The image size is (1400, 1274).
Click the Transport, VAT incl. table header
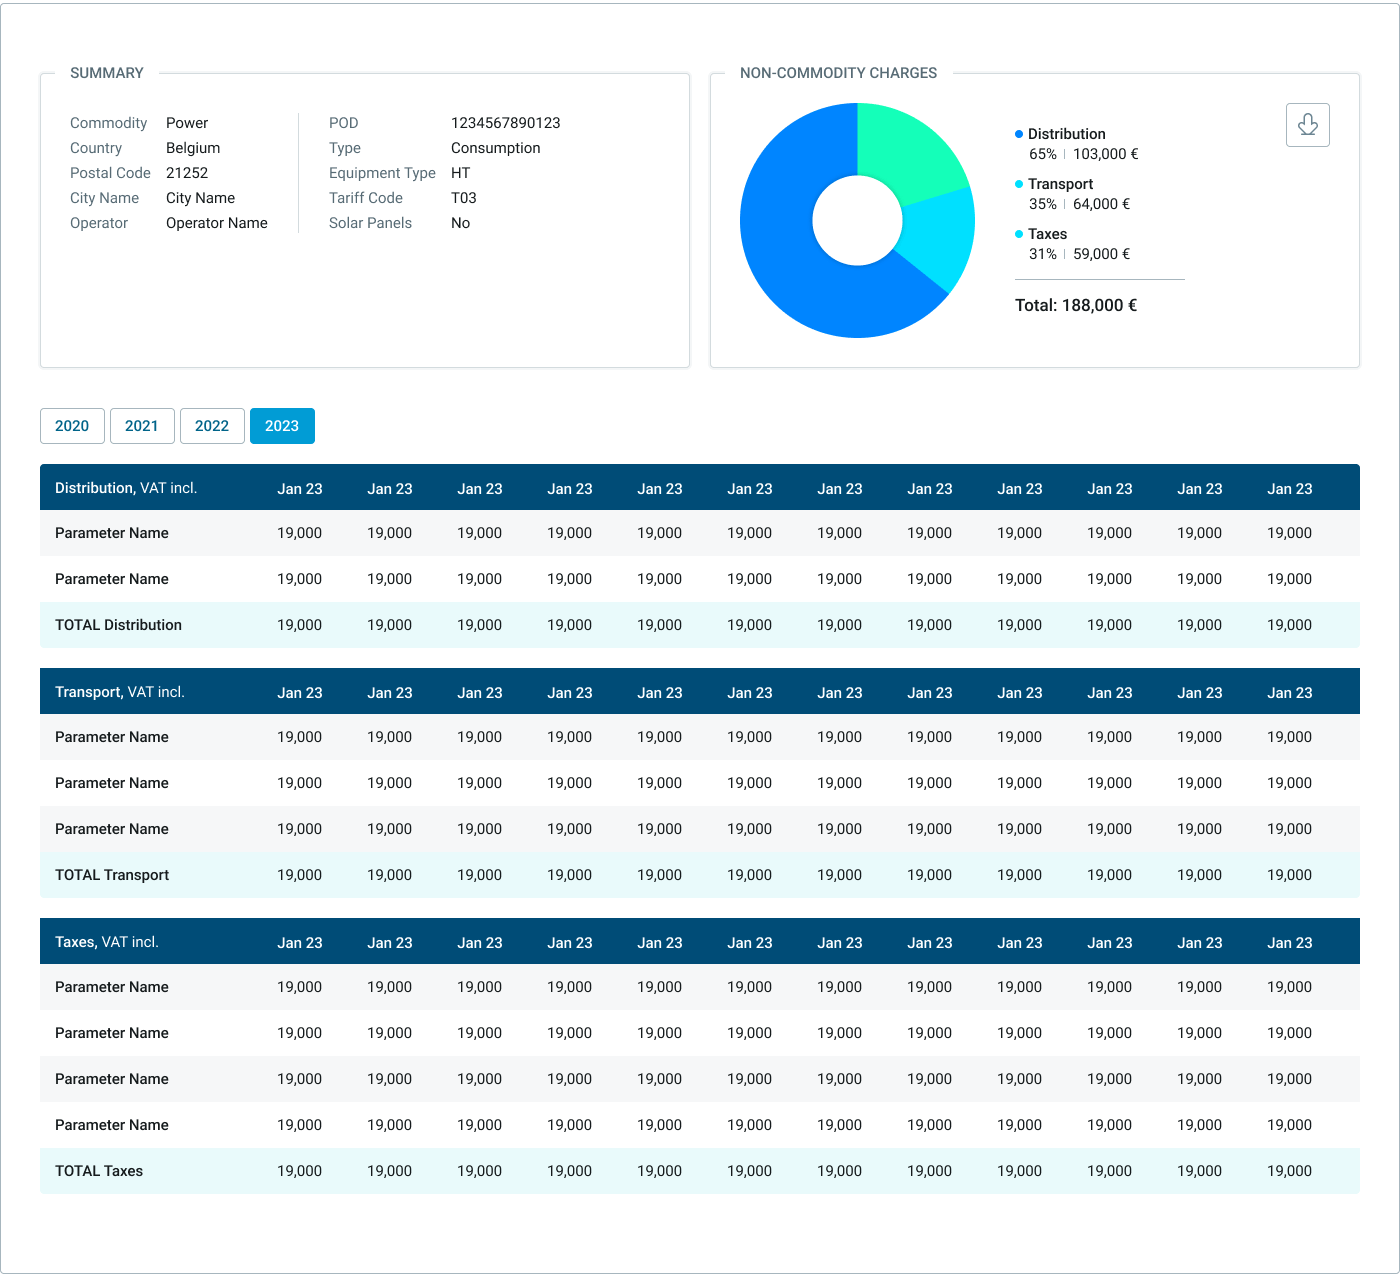[120, 692]
